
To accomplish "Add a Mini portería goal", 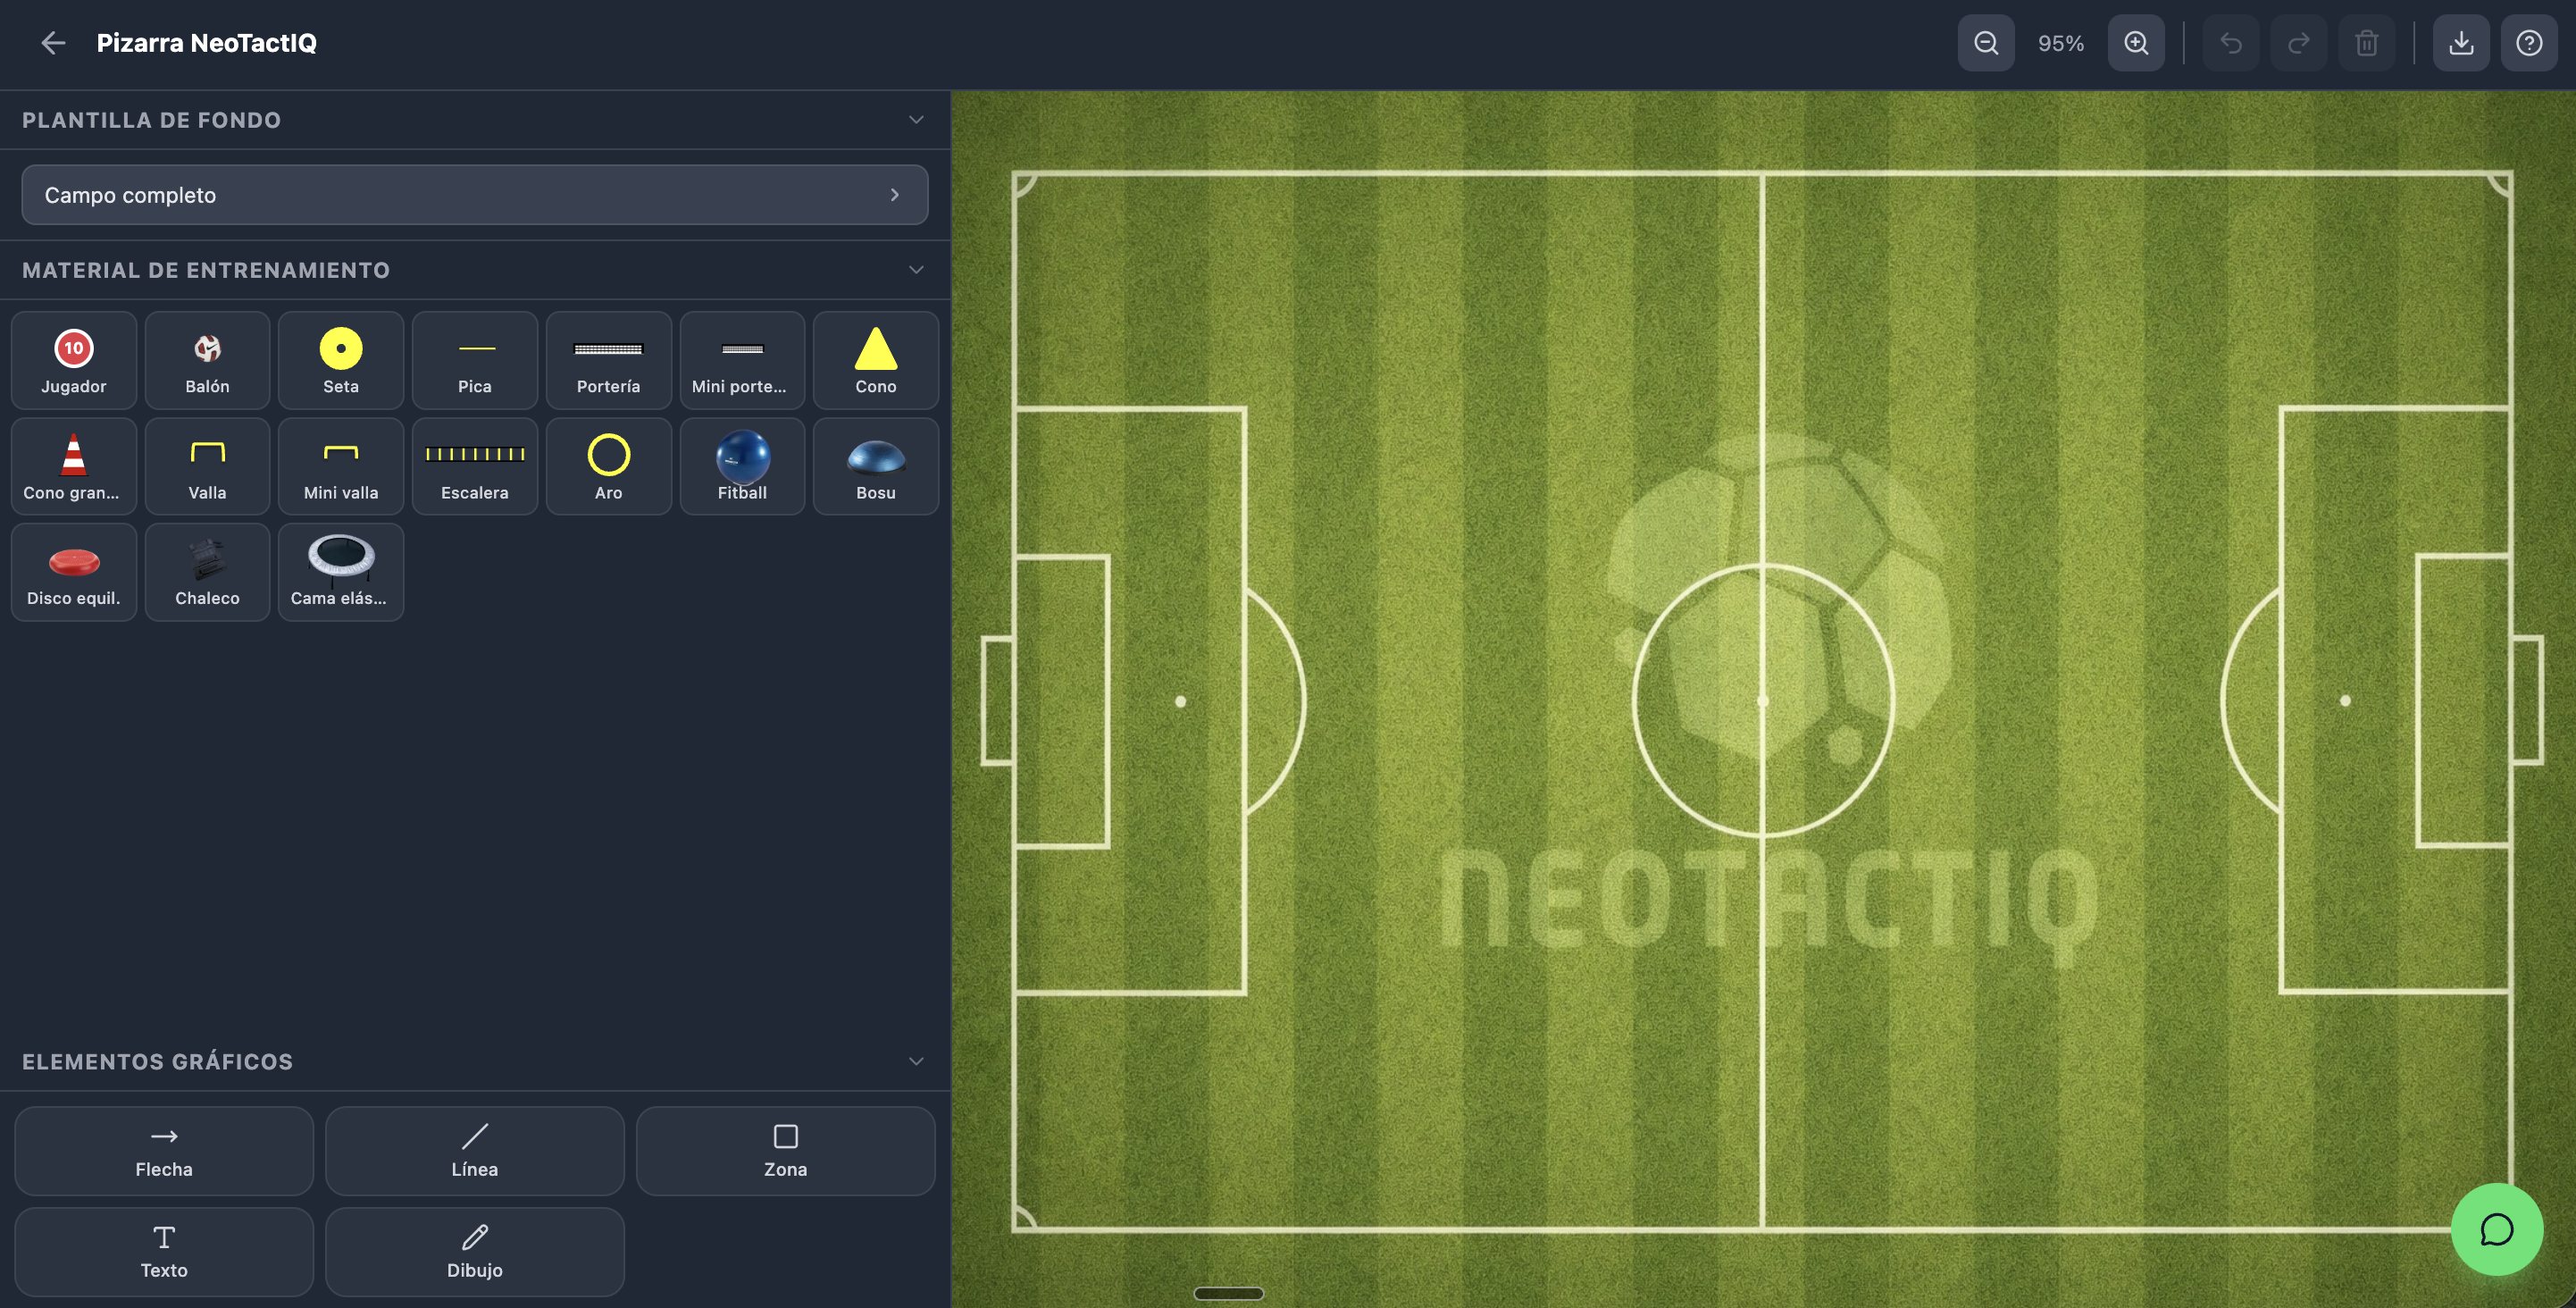I will pos(742,360).
